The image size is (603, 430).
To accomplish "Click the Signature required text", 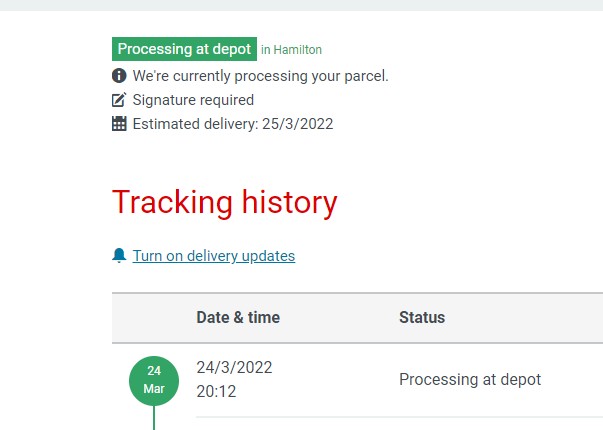I will pos(193,100).
